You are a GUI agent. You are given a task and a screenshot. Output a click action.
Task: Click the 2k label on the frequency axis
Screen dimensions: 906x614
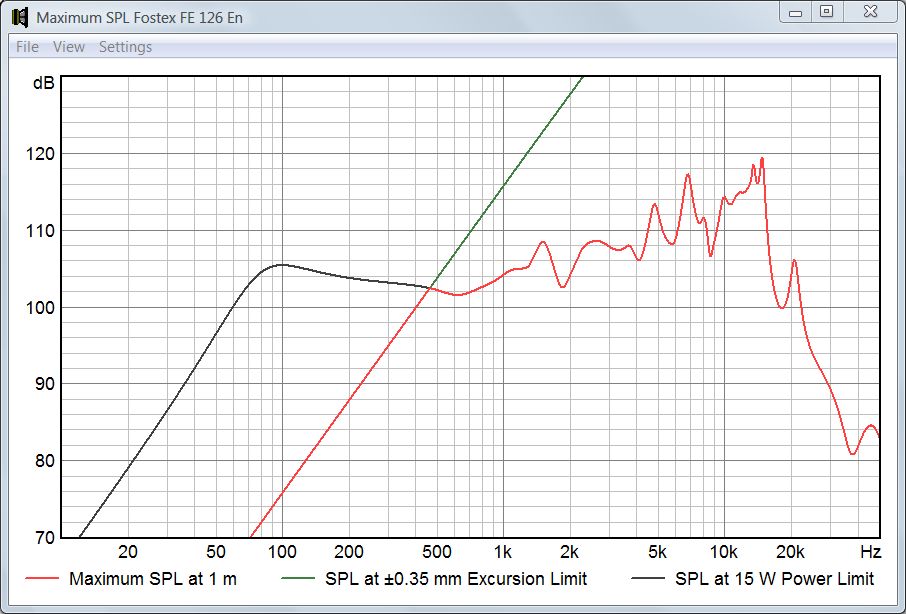[569, 552]
